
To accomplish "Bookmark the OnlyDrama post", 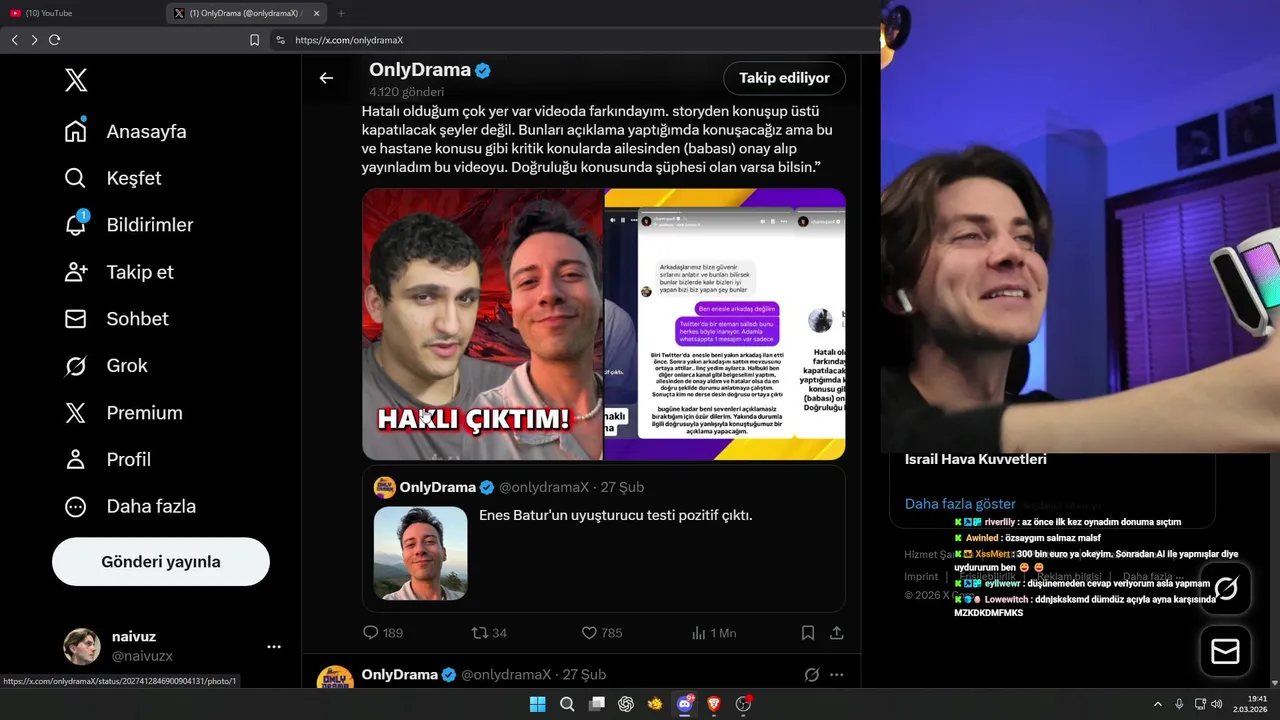I will [x=808, y=633].
